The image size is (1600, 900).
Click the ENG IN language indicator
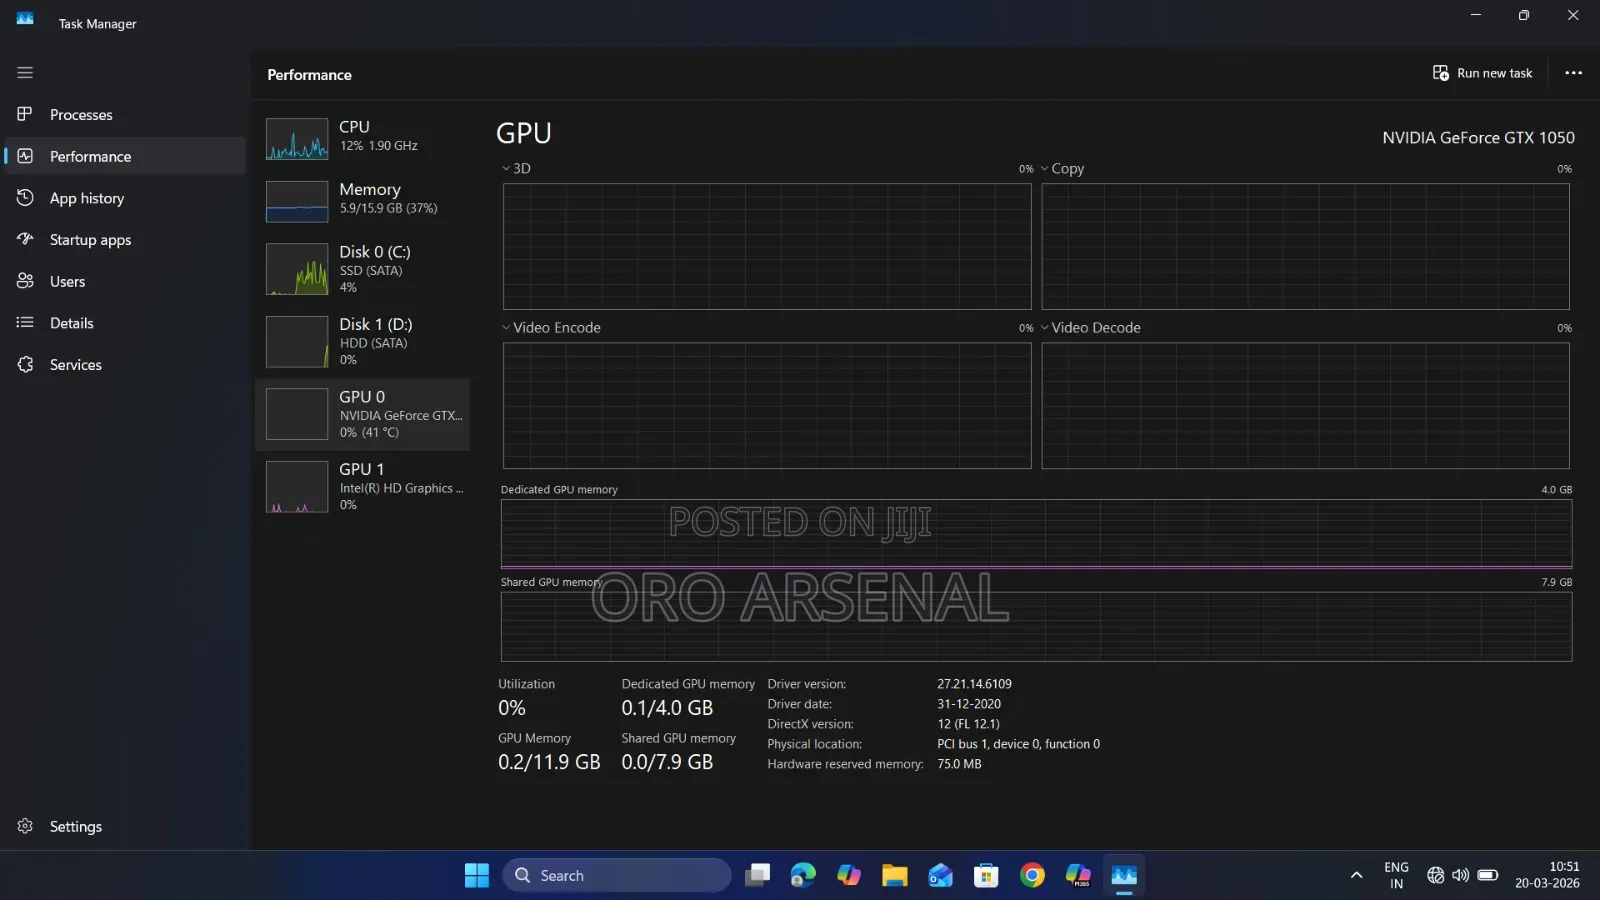[x=1396, y=876]
